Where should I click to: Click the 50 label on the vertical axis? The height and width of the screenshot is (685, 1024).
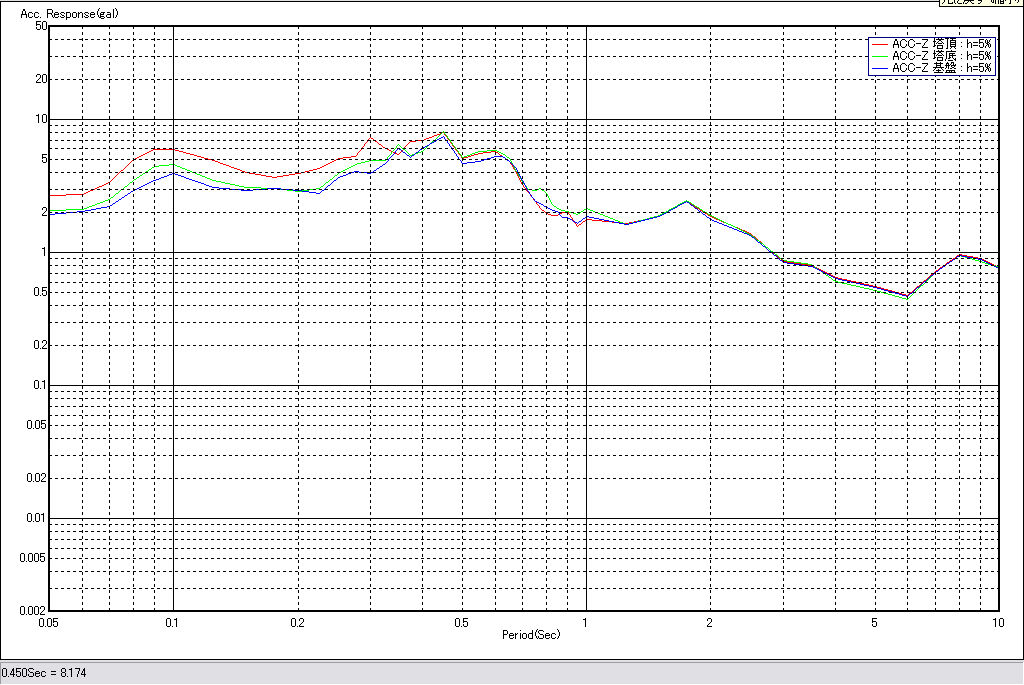pyautogui.click(x=41, y=26)
